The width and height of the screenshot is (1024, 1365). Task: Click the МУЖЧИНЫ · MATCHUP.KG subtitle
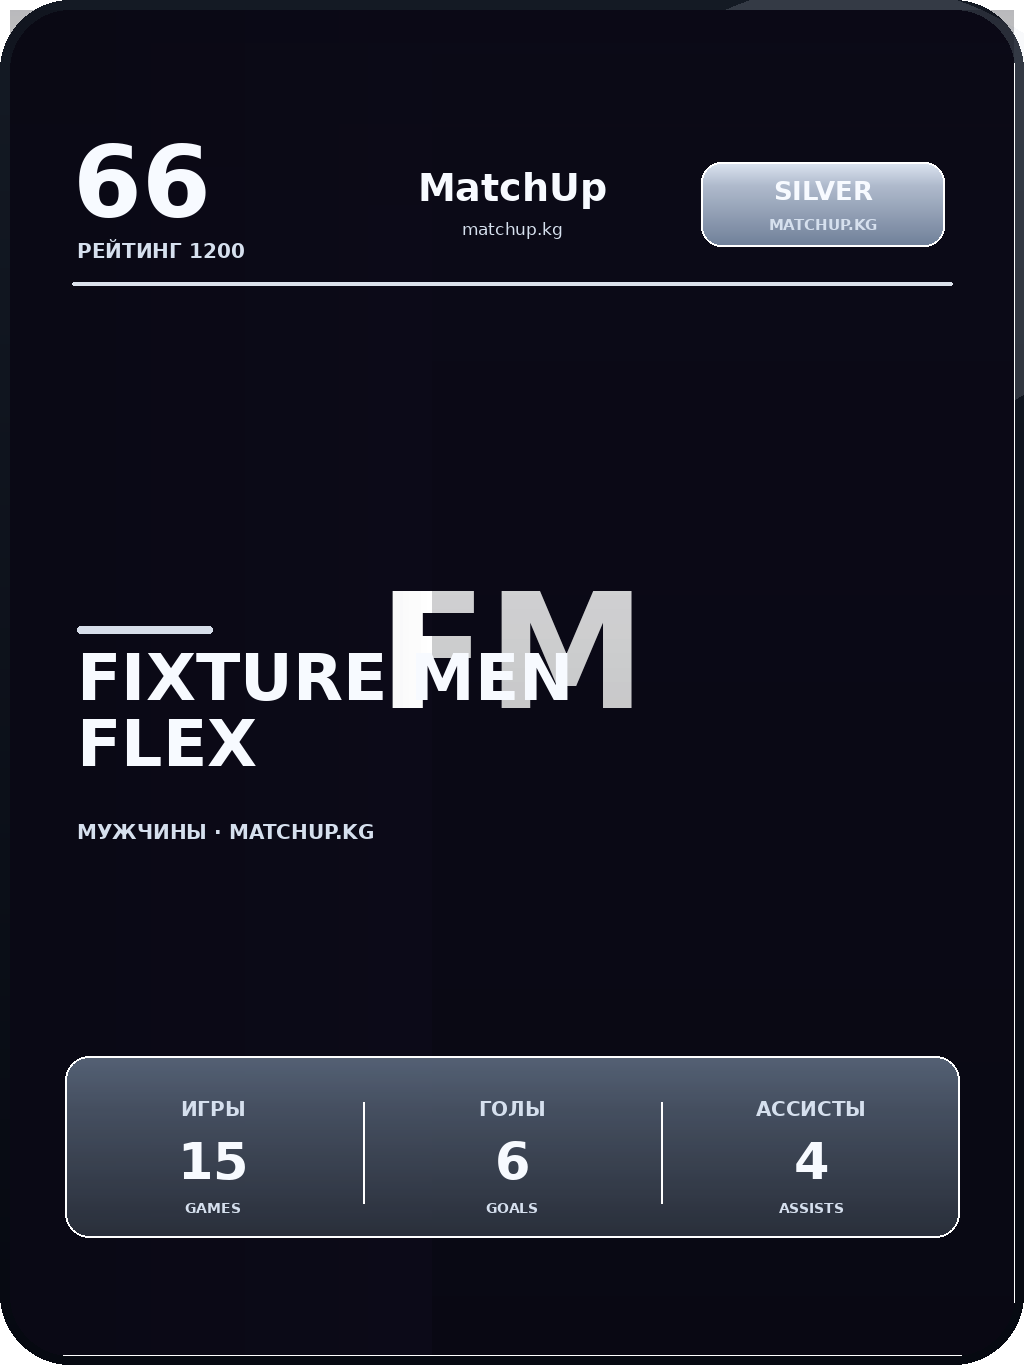click(x=226, y=832)
